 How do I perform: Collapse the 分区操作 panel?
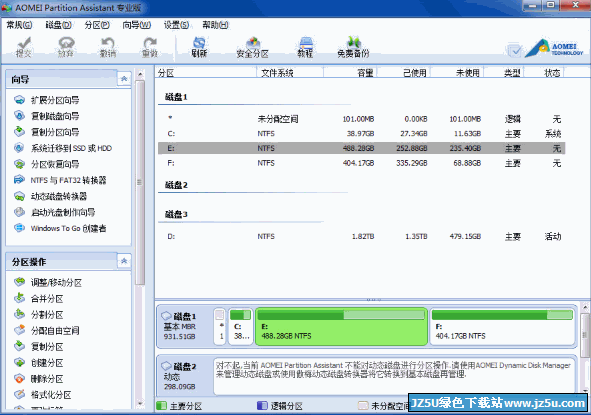tap(124, 261)
